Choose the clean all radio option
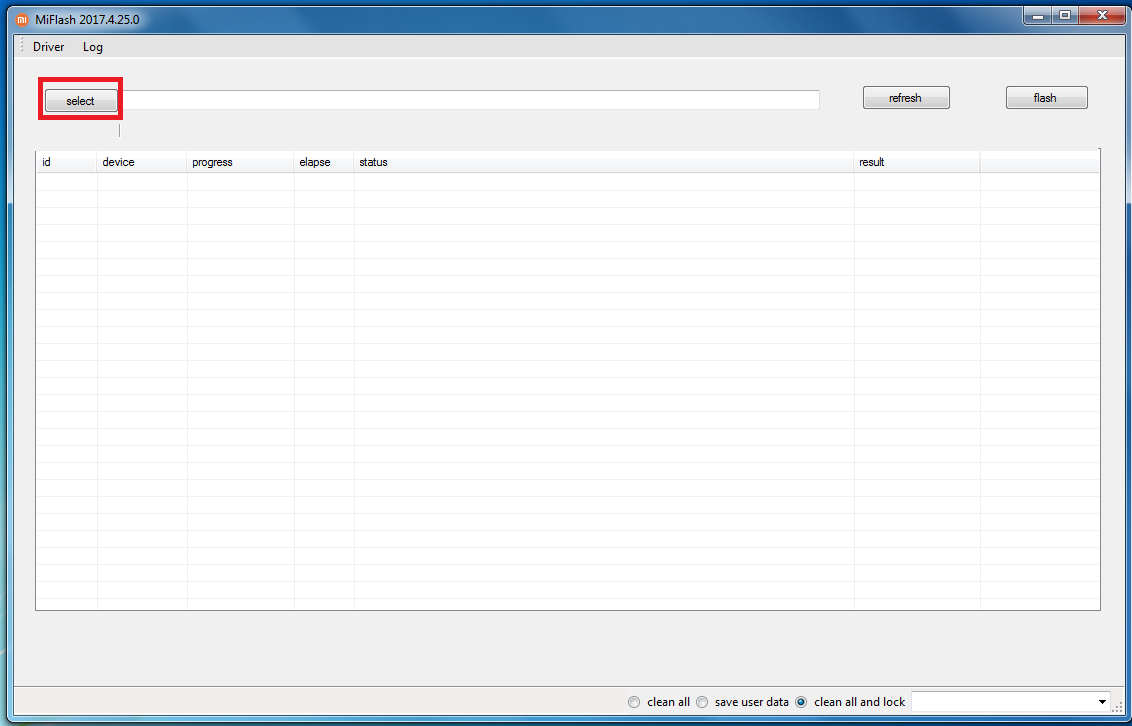 [x=634, y=702]
